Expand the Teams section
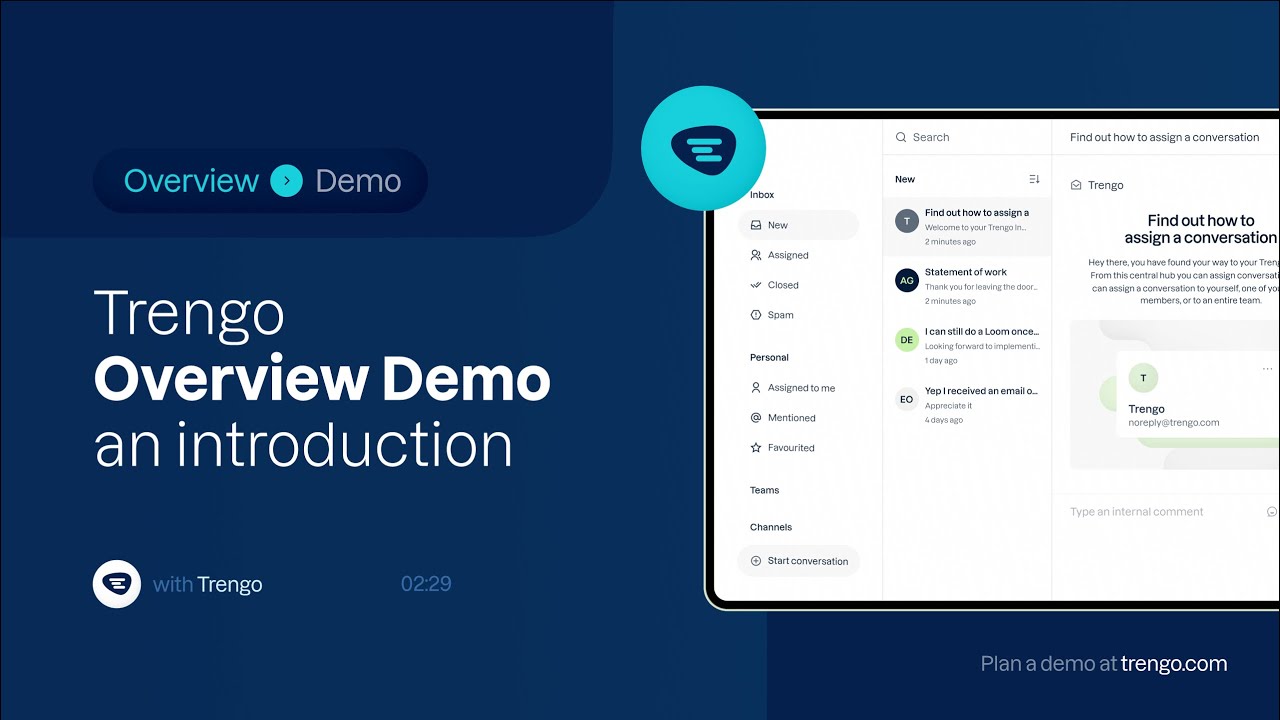Image resolution: width=1280 pixels, height=720 pixels. (x=765, y=490)
